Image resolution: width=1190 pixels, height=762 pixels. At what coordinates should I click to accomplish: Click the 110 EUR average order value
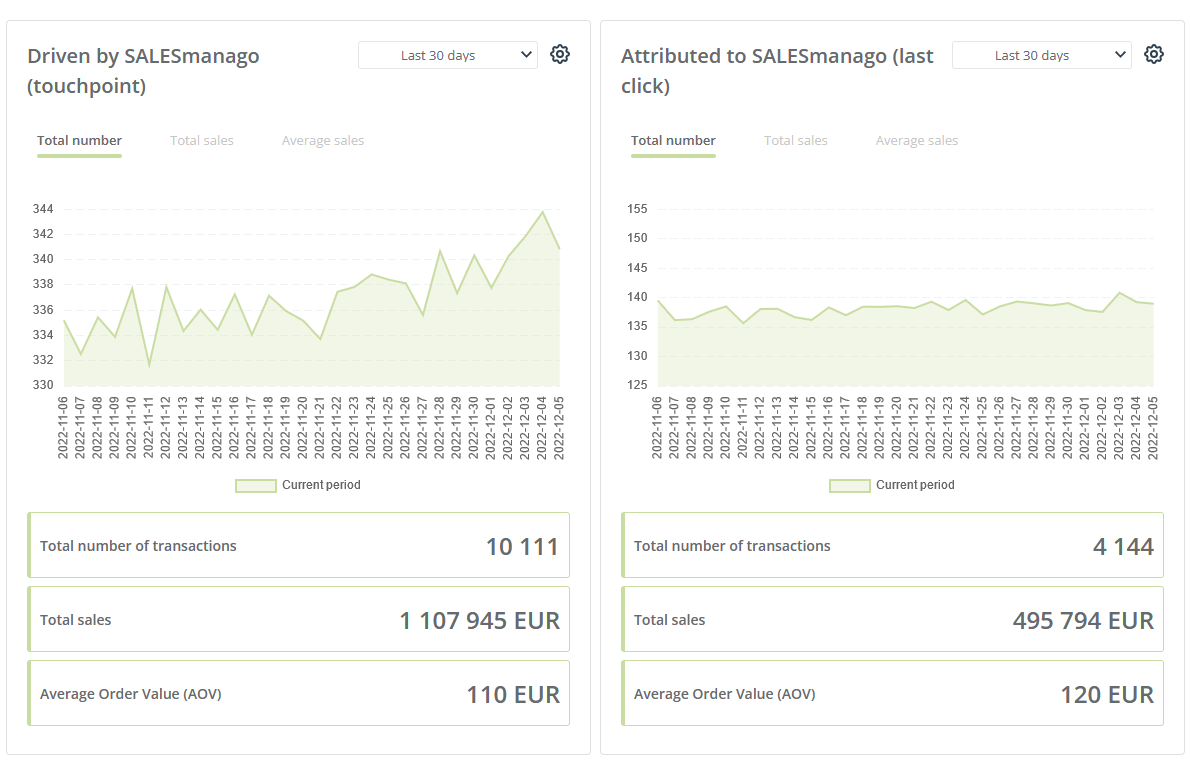point(513,694)
